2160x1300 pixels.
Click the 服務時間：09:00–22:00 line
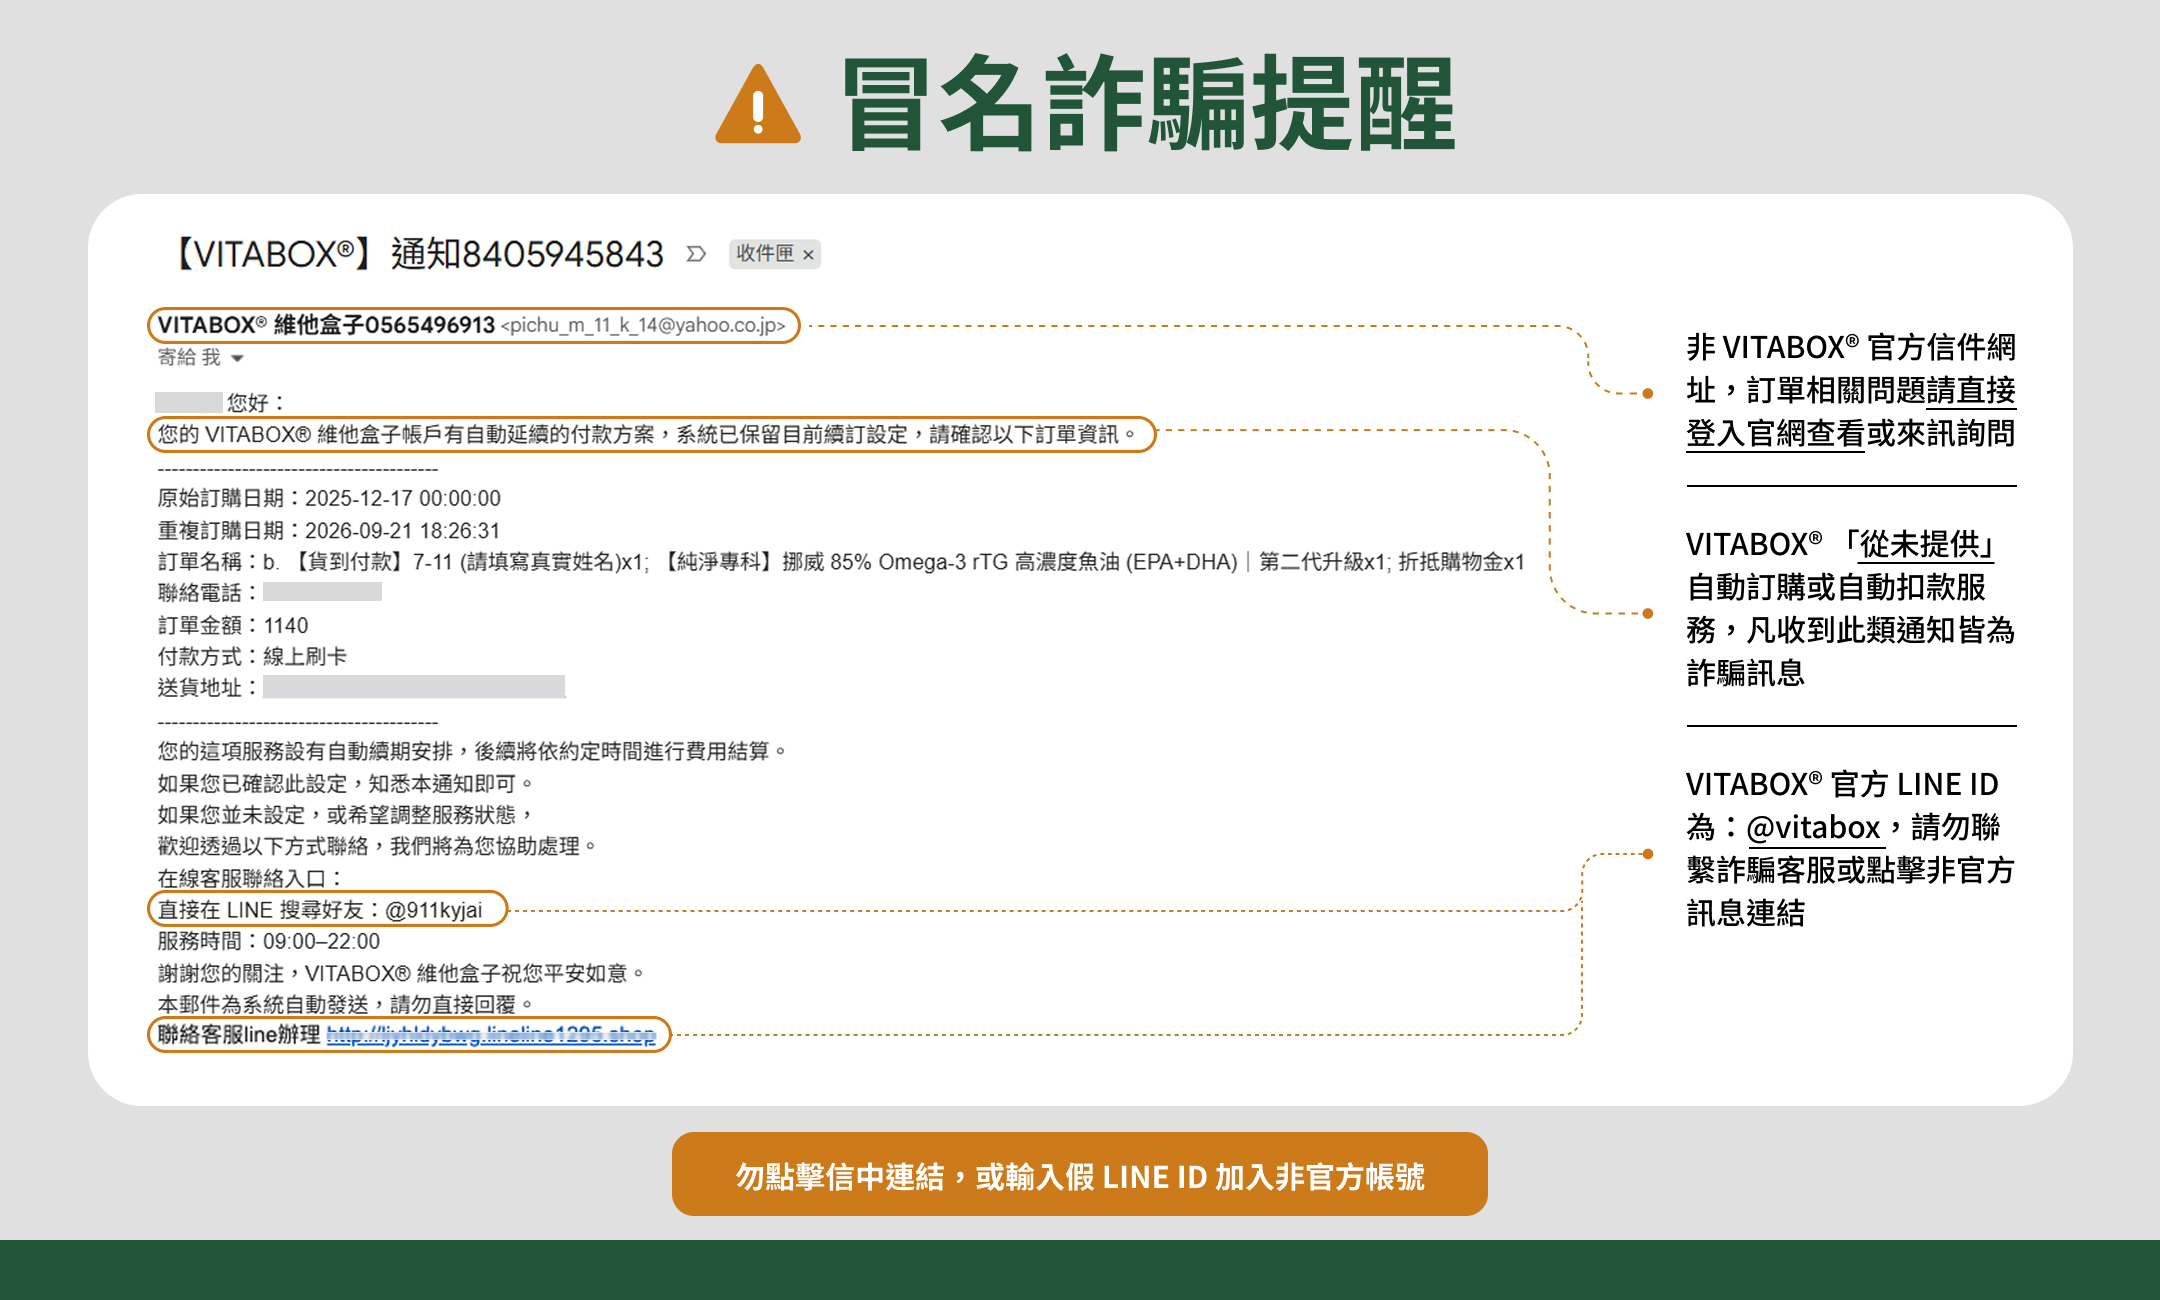[x=268, y=941]
